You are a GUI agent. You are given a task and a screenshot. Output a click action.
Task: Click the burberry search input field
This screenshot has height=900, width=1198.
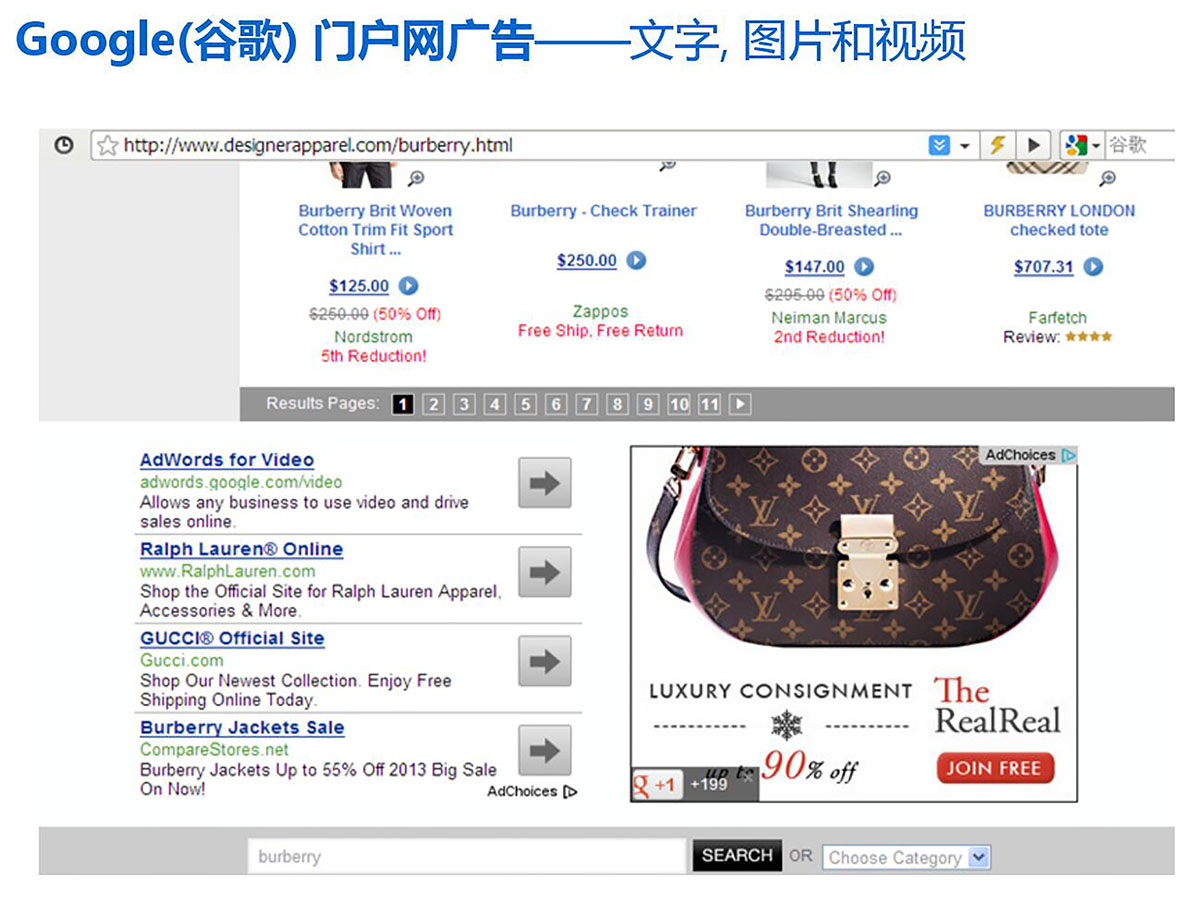[466, 856]
